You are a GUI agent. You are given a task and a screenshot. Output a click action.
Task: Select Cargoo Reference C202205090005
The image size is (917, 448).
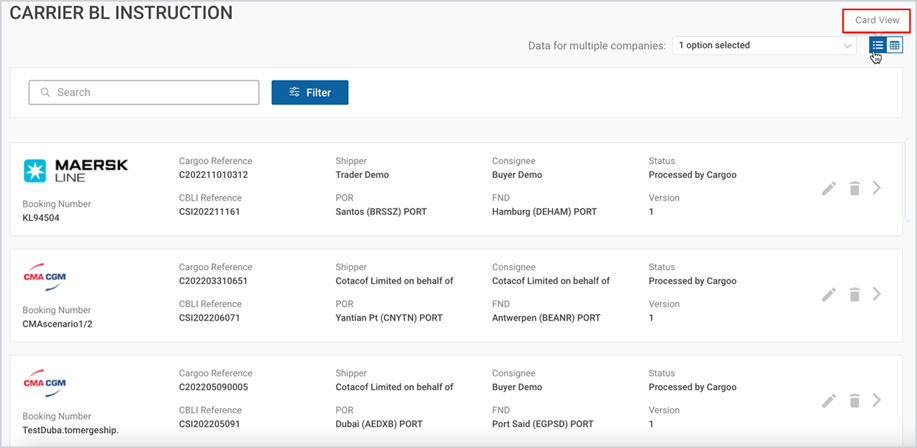click(x=213, y=387)
